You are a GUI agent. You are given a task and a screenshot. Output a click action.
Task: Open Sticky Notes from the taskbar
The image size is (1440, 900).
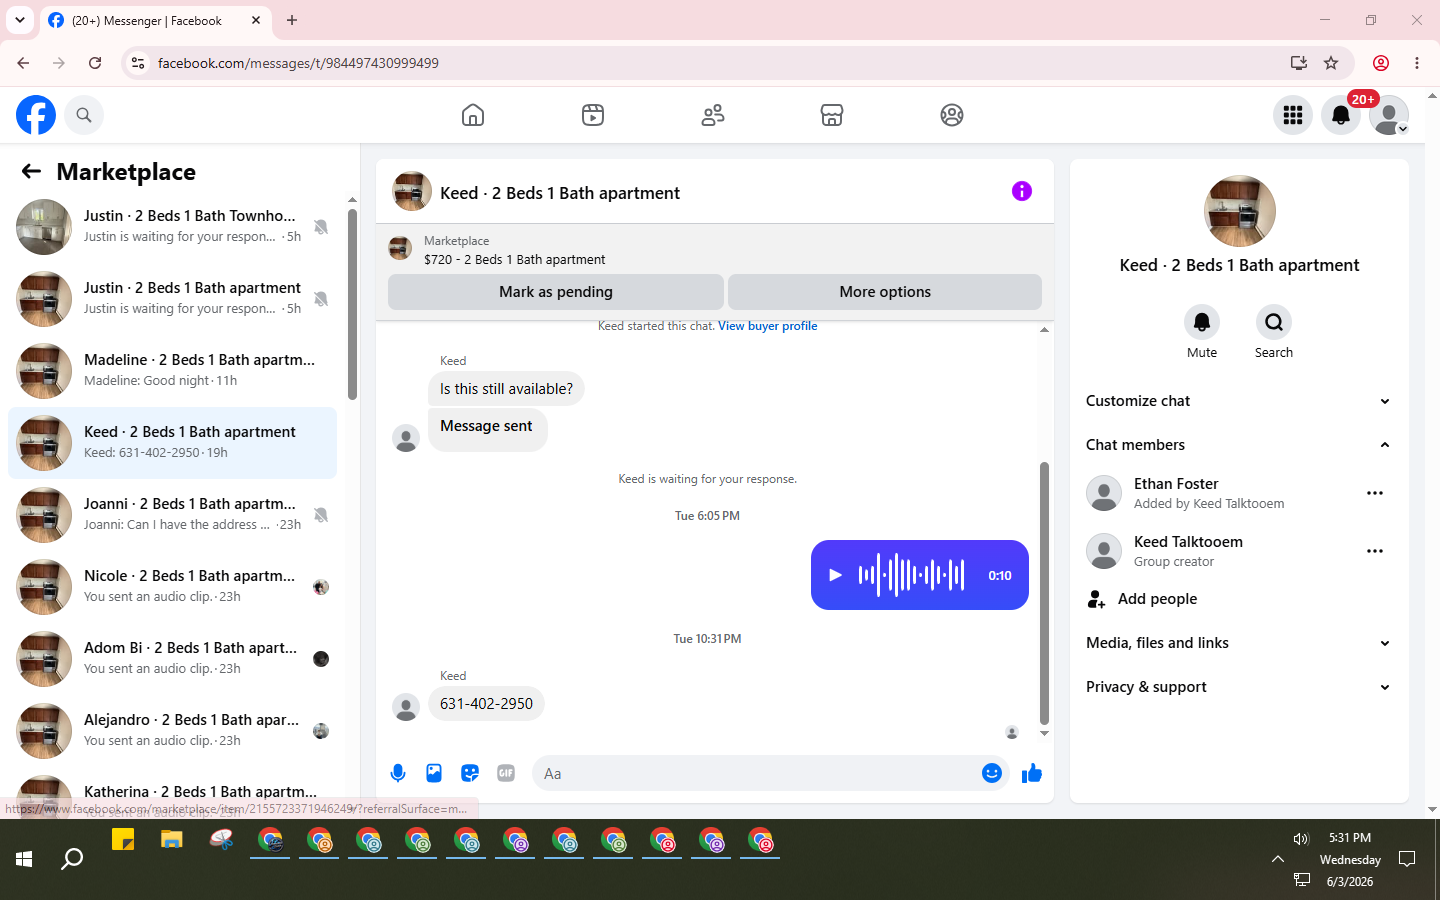point(123,840)
